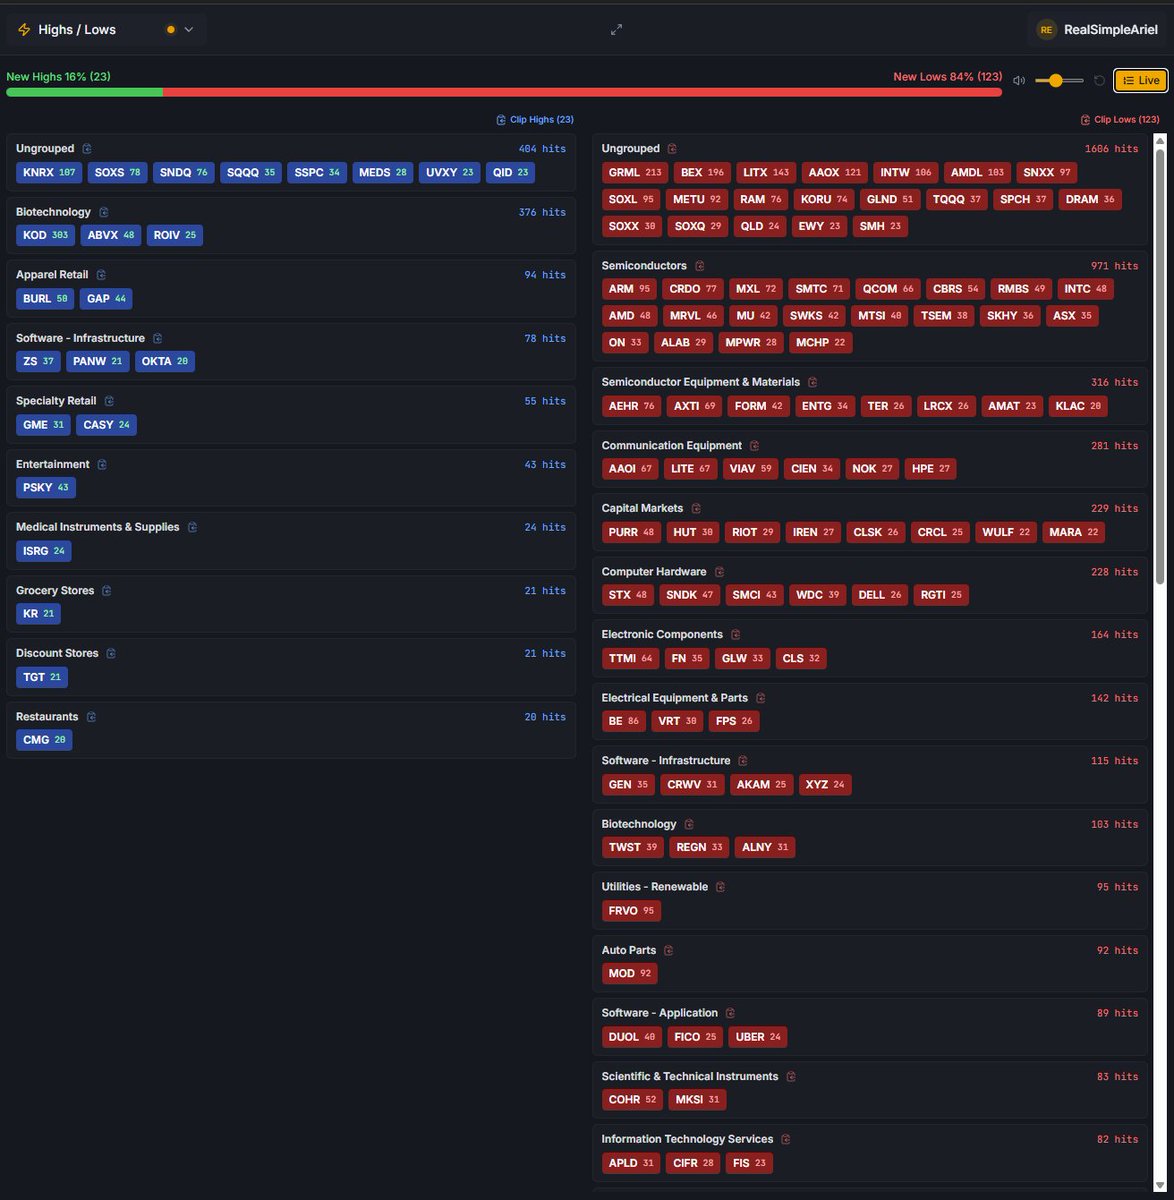Click the AEHR ticker chip
The height and width of the screenshot is (1200, 1174).
click(x=632, y=406)
